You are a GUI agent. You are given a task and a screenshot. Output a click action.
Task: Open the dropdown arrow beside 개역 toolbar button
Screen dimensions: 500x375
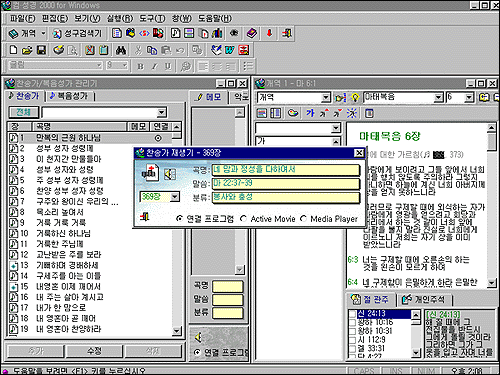pyautogui.click(x=43, y=33)
